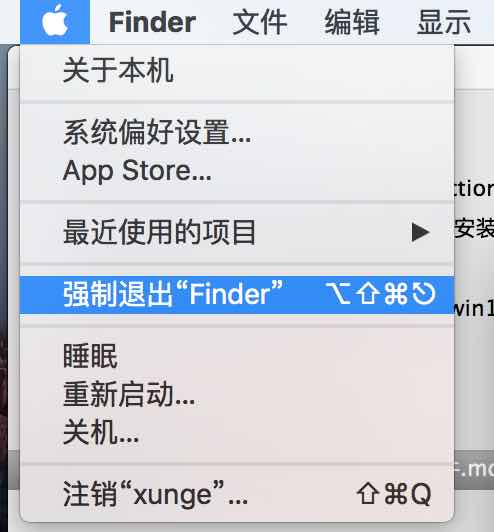This screenshot has width=494, height=532.
Task: Choose 关机... to shut down
Action: point(237,432)
